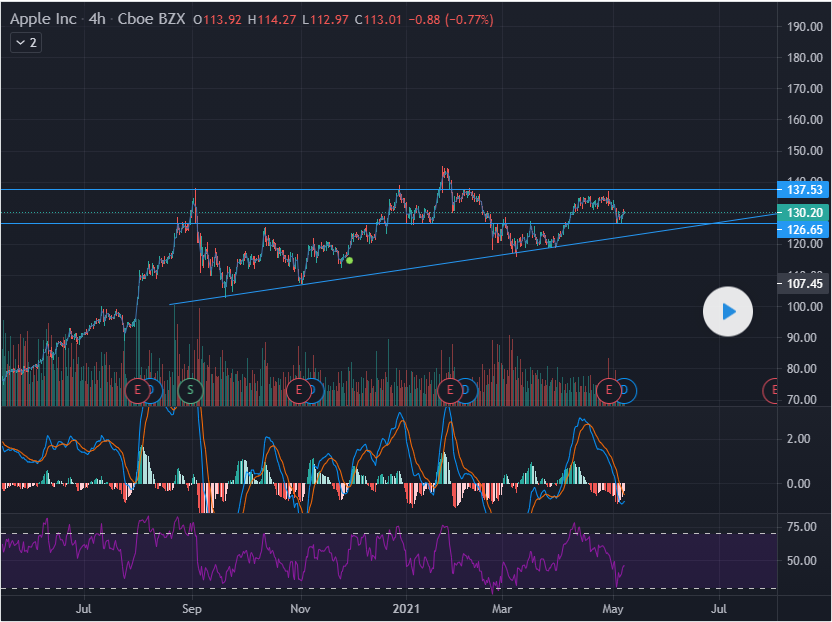
Task: Open the first Earnings 'E' marker before September
Action: pyautogui.click(x=139, y=389)
